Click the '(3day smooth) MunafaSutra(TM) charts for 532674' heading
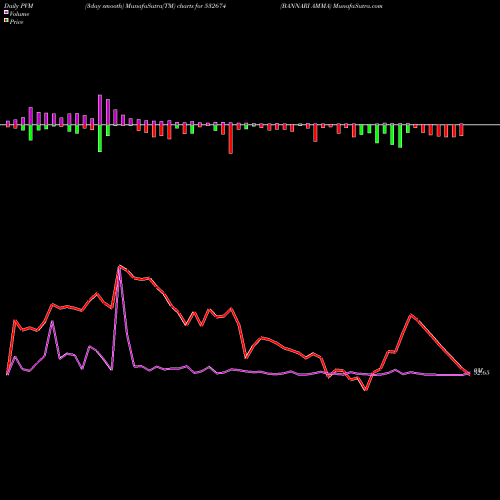 [x=155, y=6]
